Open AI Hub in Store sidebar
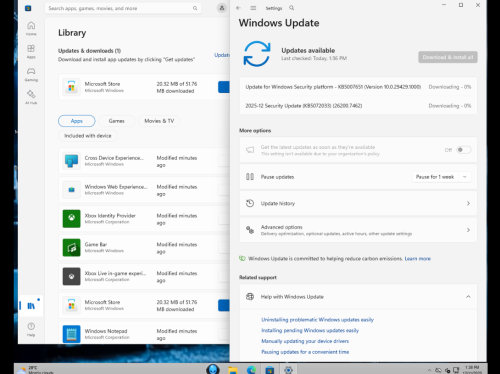Image resolution: width=500 pixels, height=374 pixels. click(31, 97)
